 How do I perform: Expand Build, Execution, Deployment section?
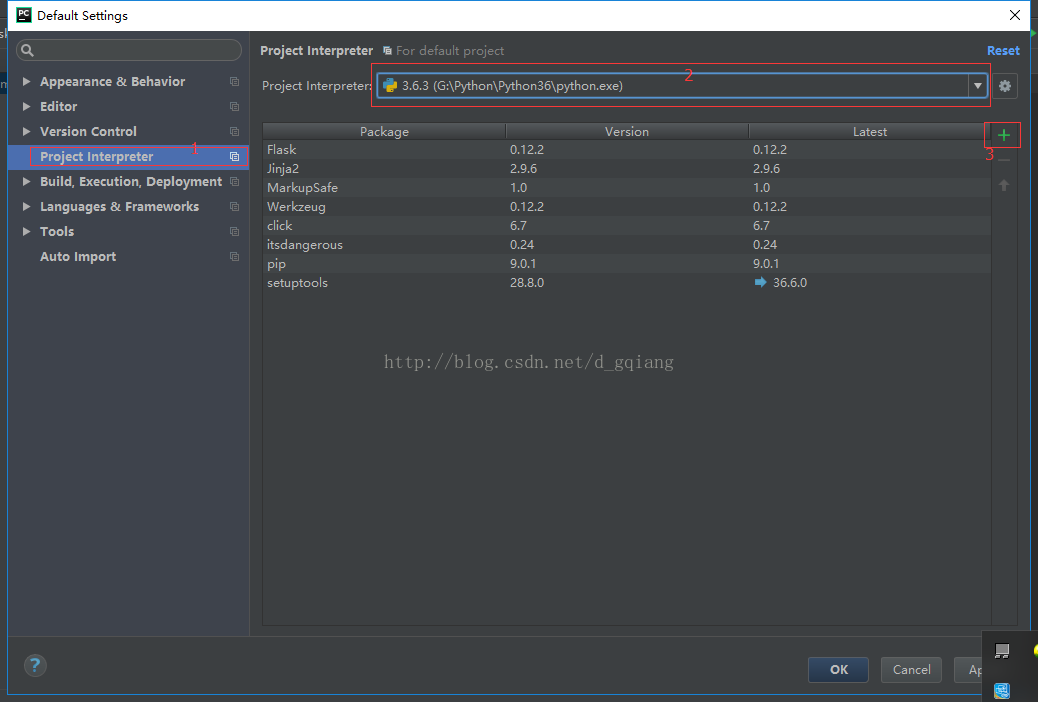[x=26, y=181]
